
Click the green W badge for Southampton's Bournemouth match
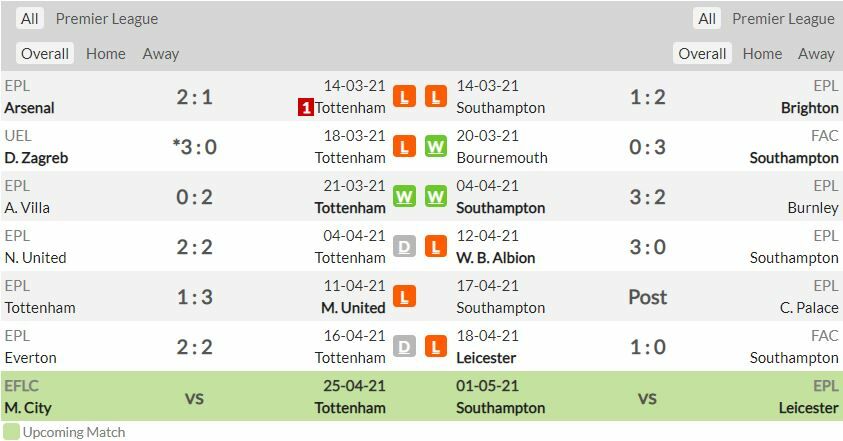click(435, 147)
